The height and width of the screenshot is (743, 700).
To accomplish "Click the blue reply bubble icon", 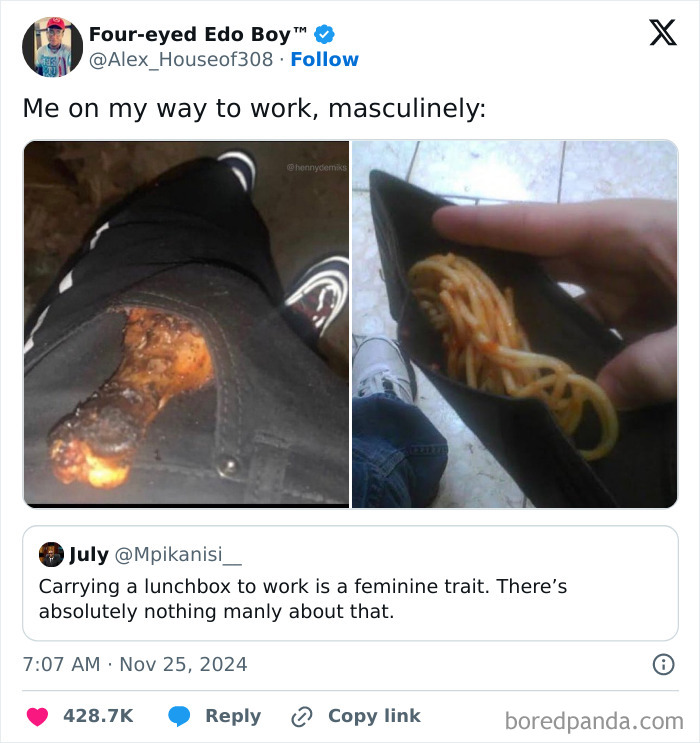I will coord(179,716).
